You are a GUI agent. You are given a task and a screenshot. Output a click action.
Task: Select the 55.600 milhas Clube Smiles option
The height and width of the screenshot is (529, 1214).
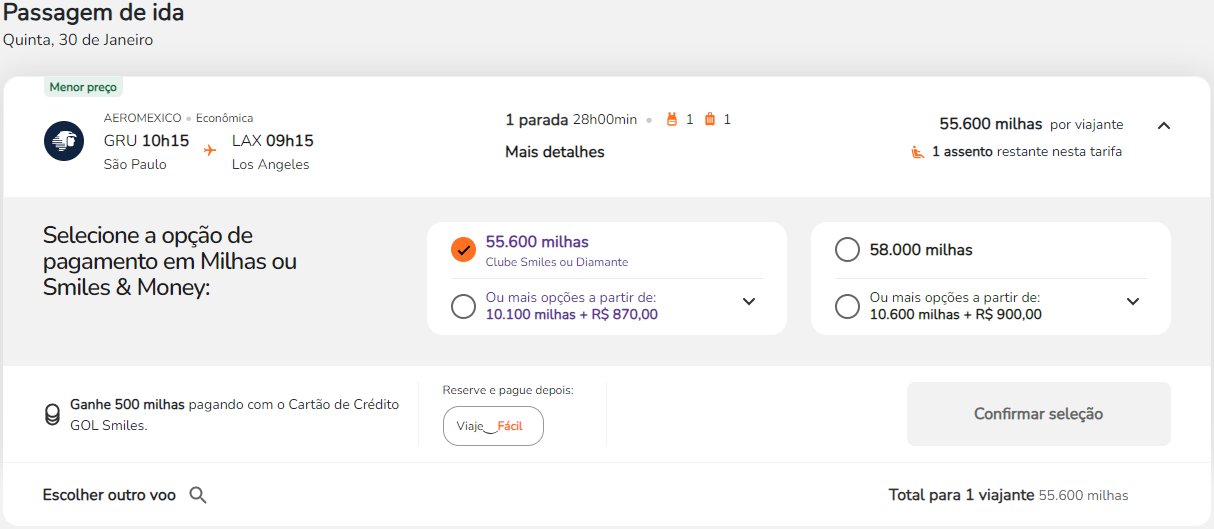463,250
